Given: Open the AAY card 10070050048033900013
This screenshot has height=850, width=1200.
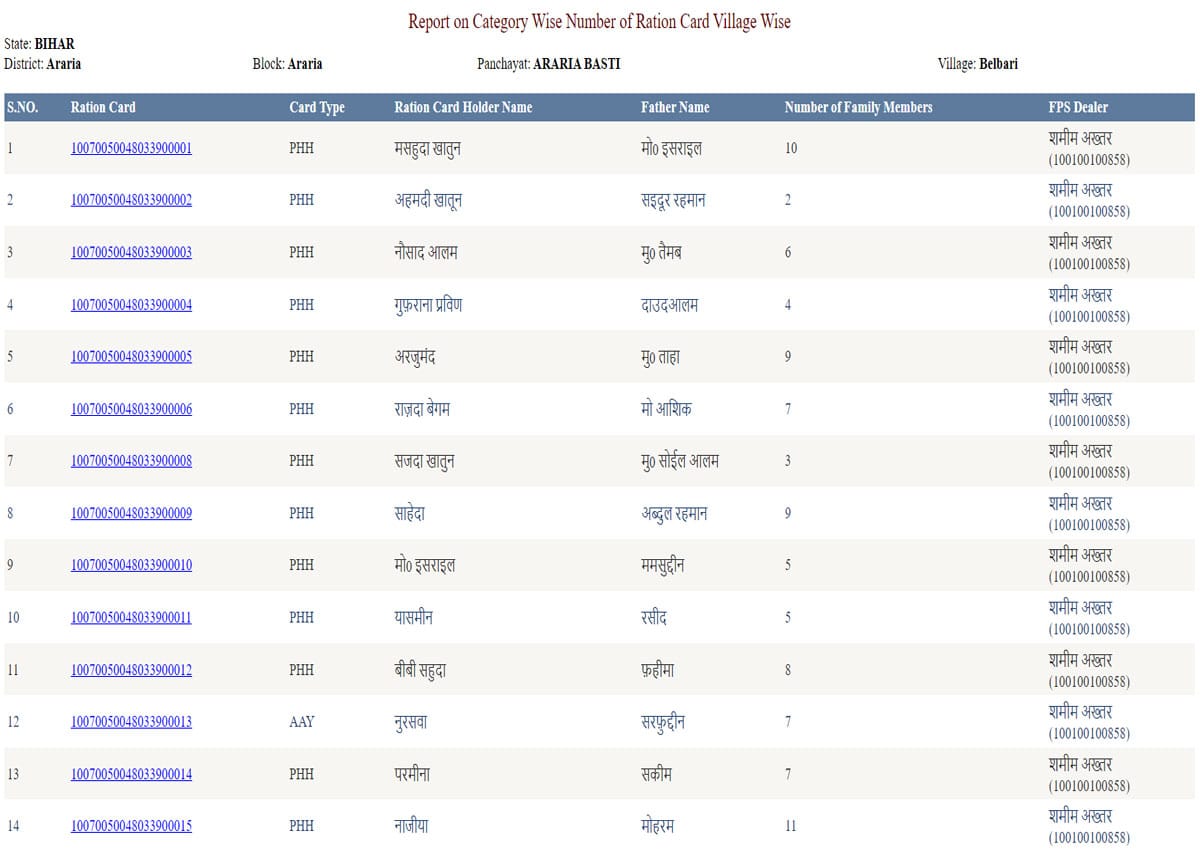Looking at the screenshot, I should click(131, 721).
